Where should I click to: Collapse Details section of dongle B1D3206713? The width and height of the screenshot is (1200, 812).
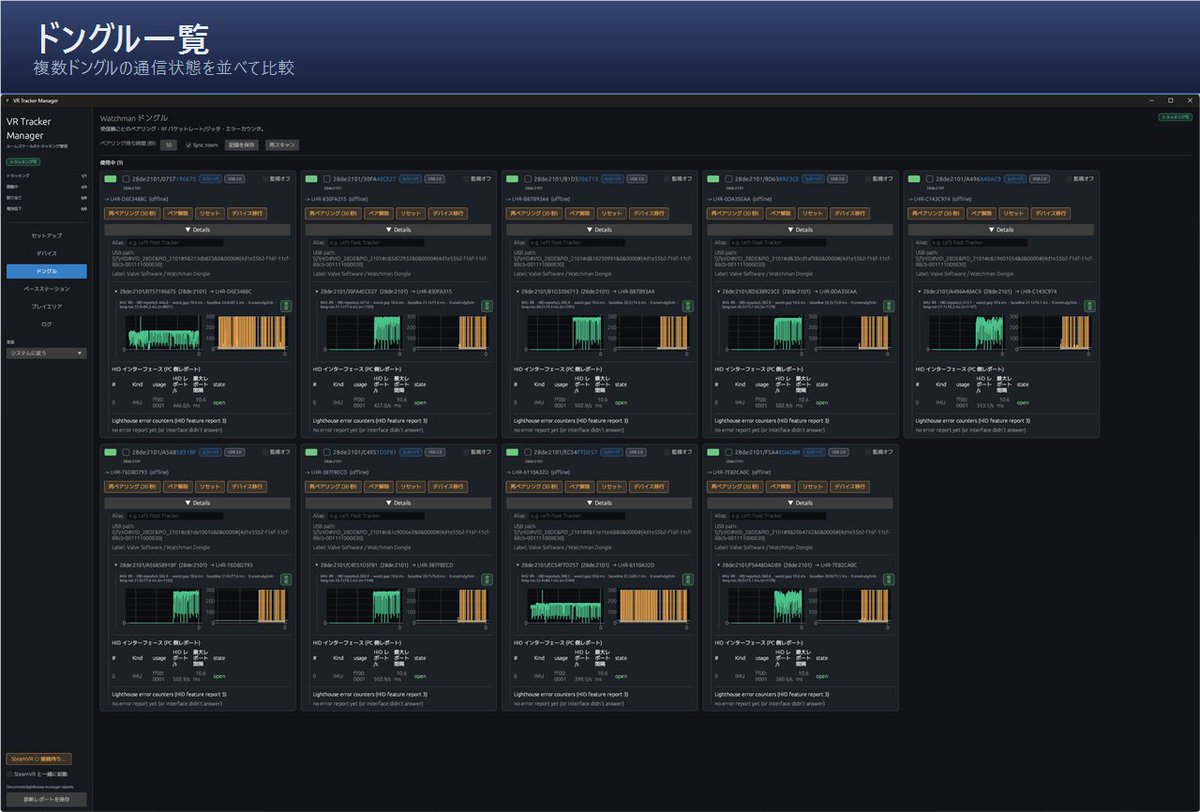[598, 229]
